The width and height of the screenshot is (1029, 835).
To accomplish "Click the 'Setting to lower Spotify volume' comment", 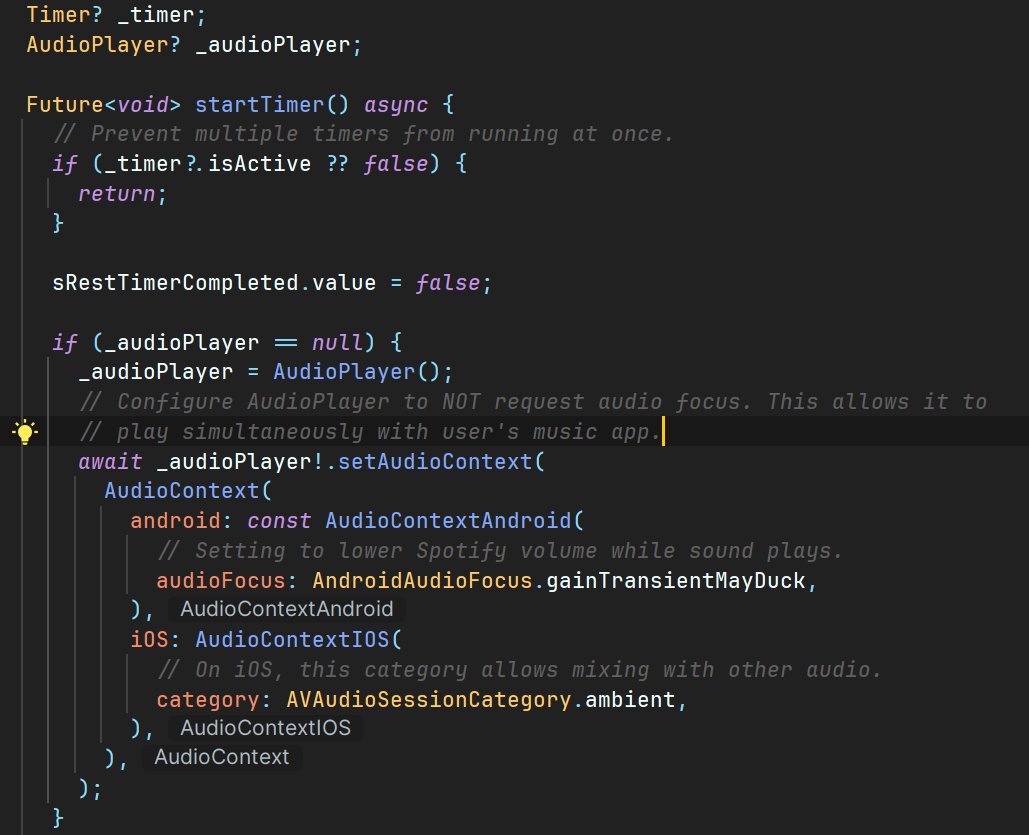I will pos(500,551).
